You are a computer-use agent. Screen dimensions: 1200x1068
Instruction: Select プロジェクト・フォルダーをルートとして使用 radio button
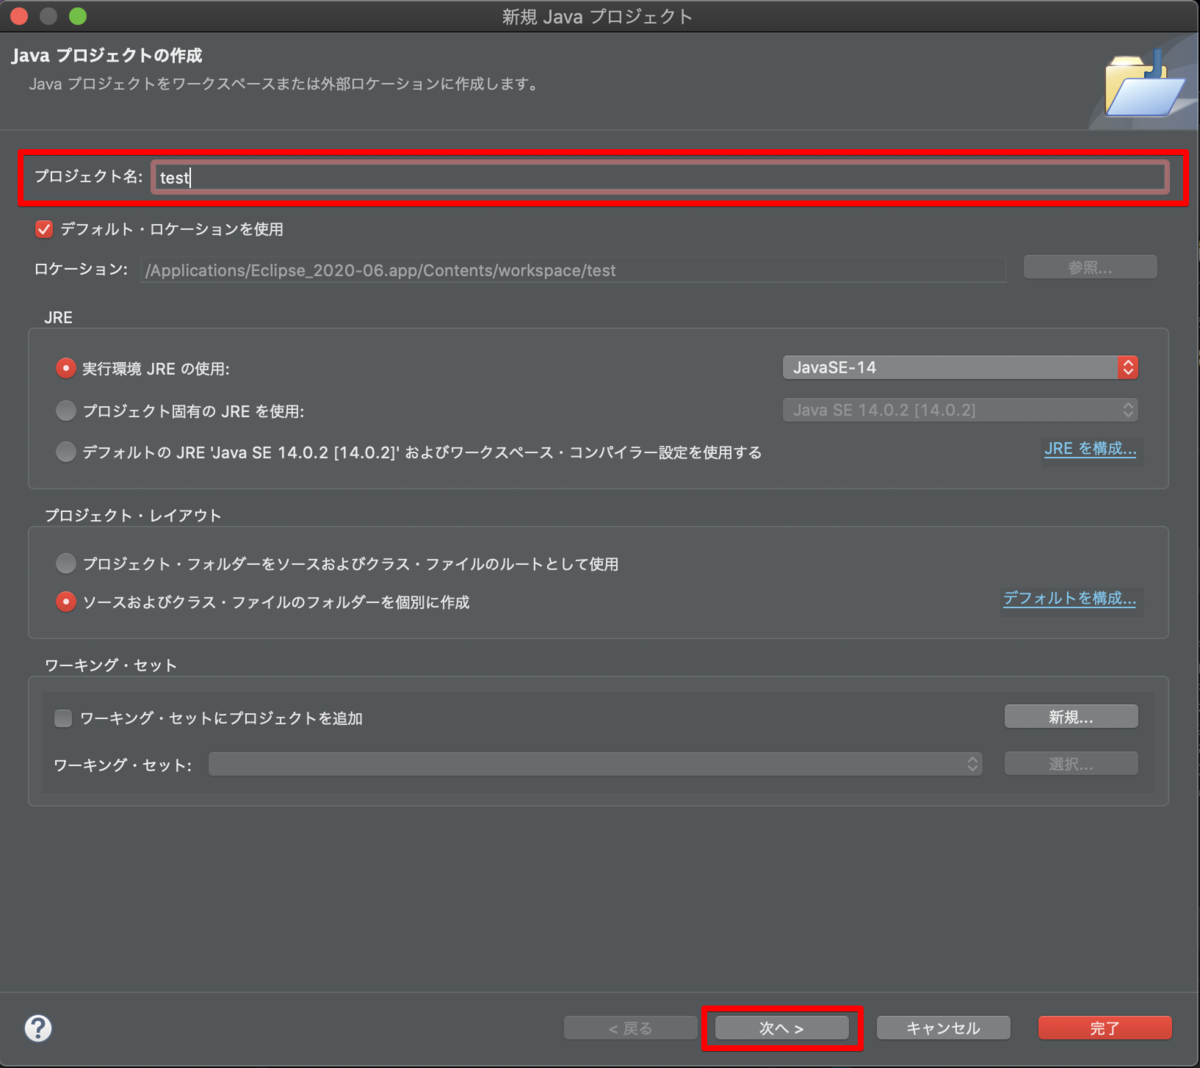(66, 563)
